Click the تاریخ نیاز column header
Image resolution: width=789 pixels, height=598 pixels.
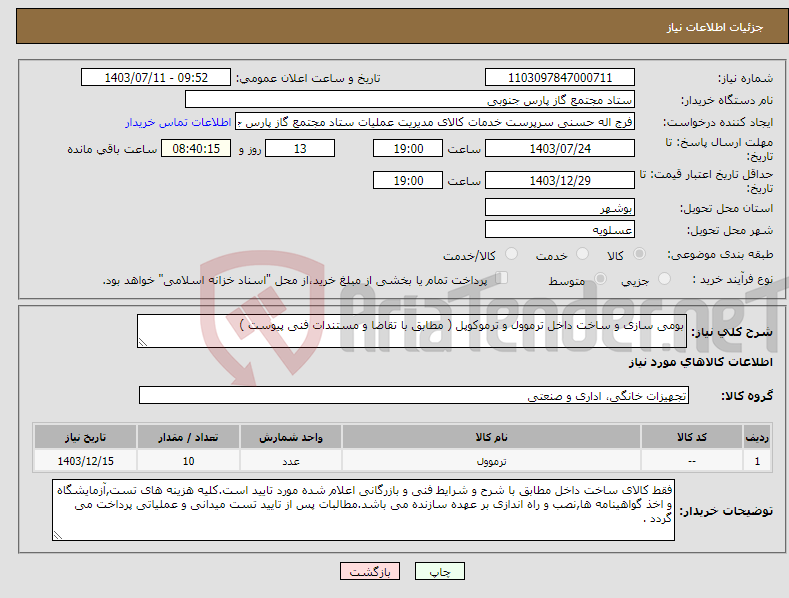[86, 437]
